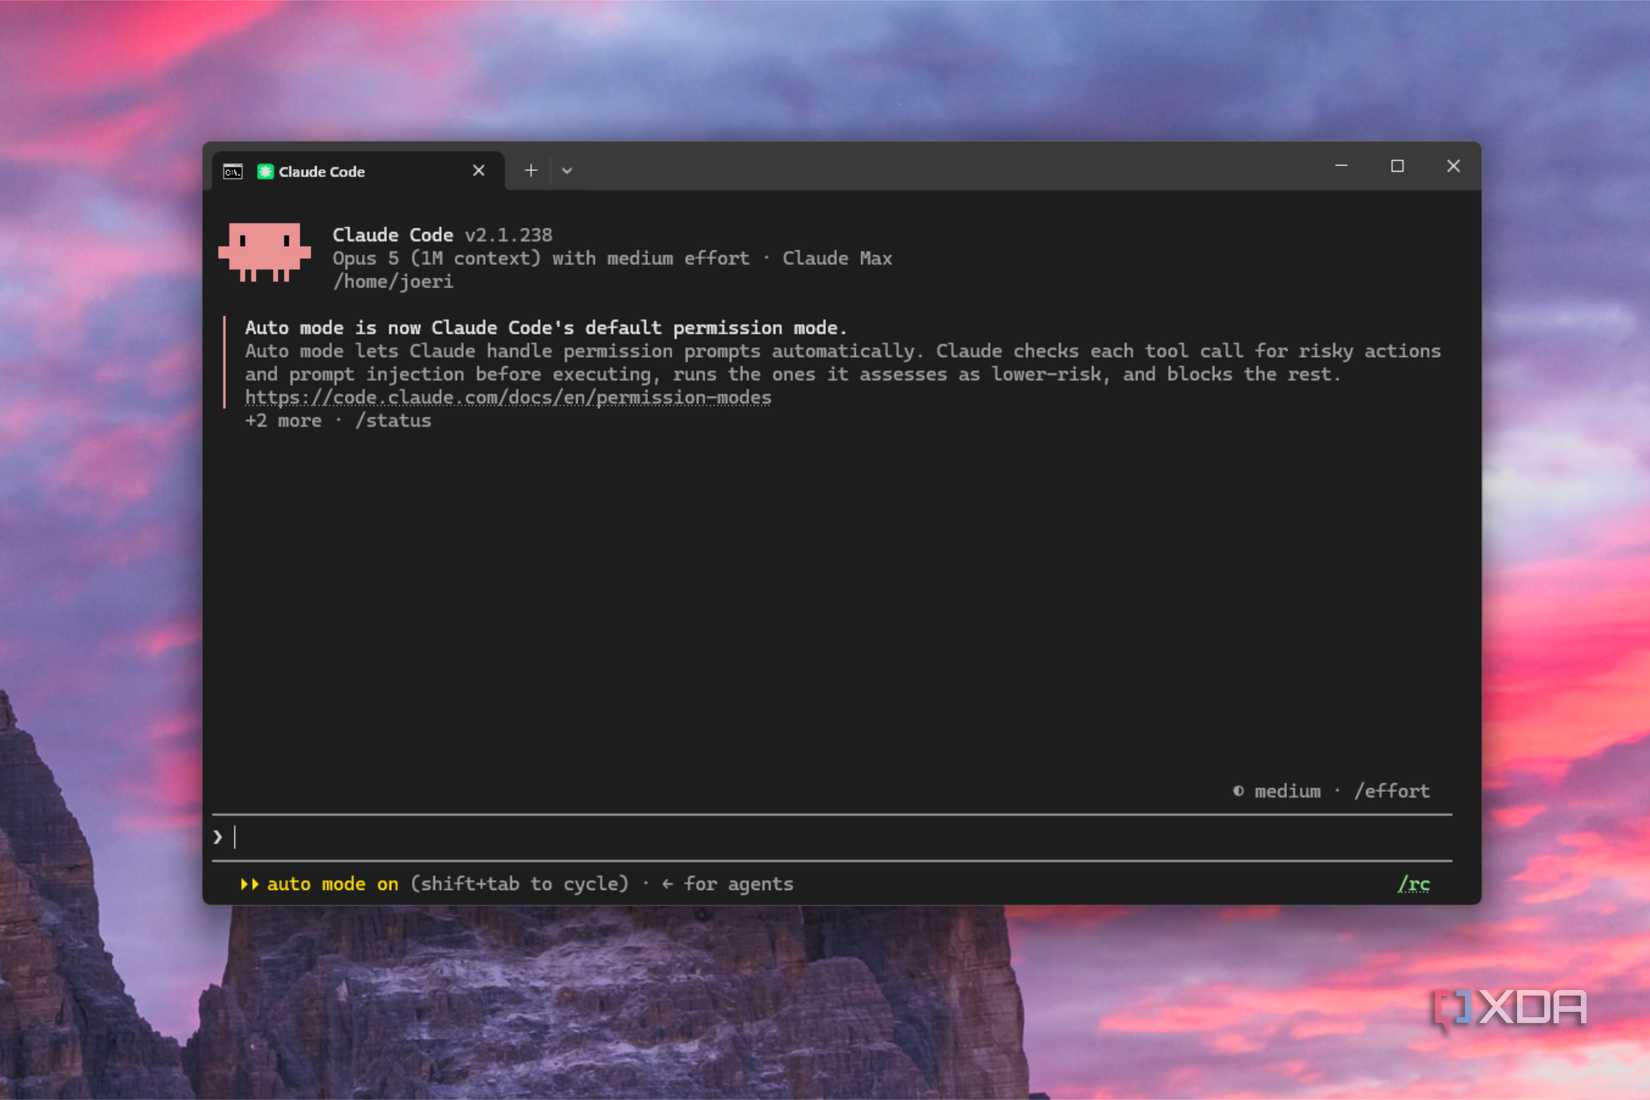
Task: Close the terminal window
Action: [1454, 166]
